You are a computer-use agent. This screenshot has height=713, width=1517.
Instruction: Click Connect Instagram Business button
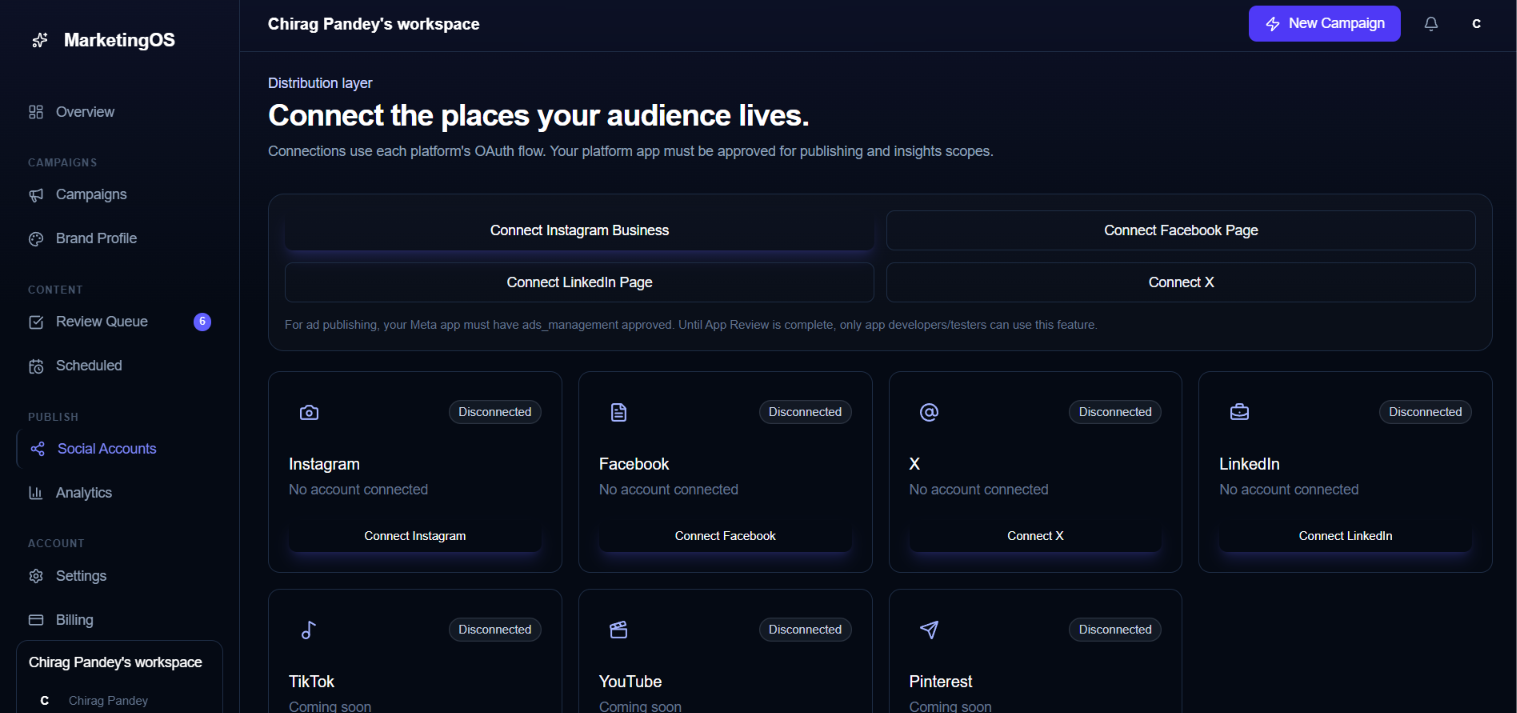(579, 230)
